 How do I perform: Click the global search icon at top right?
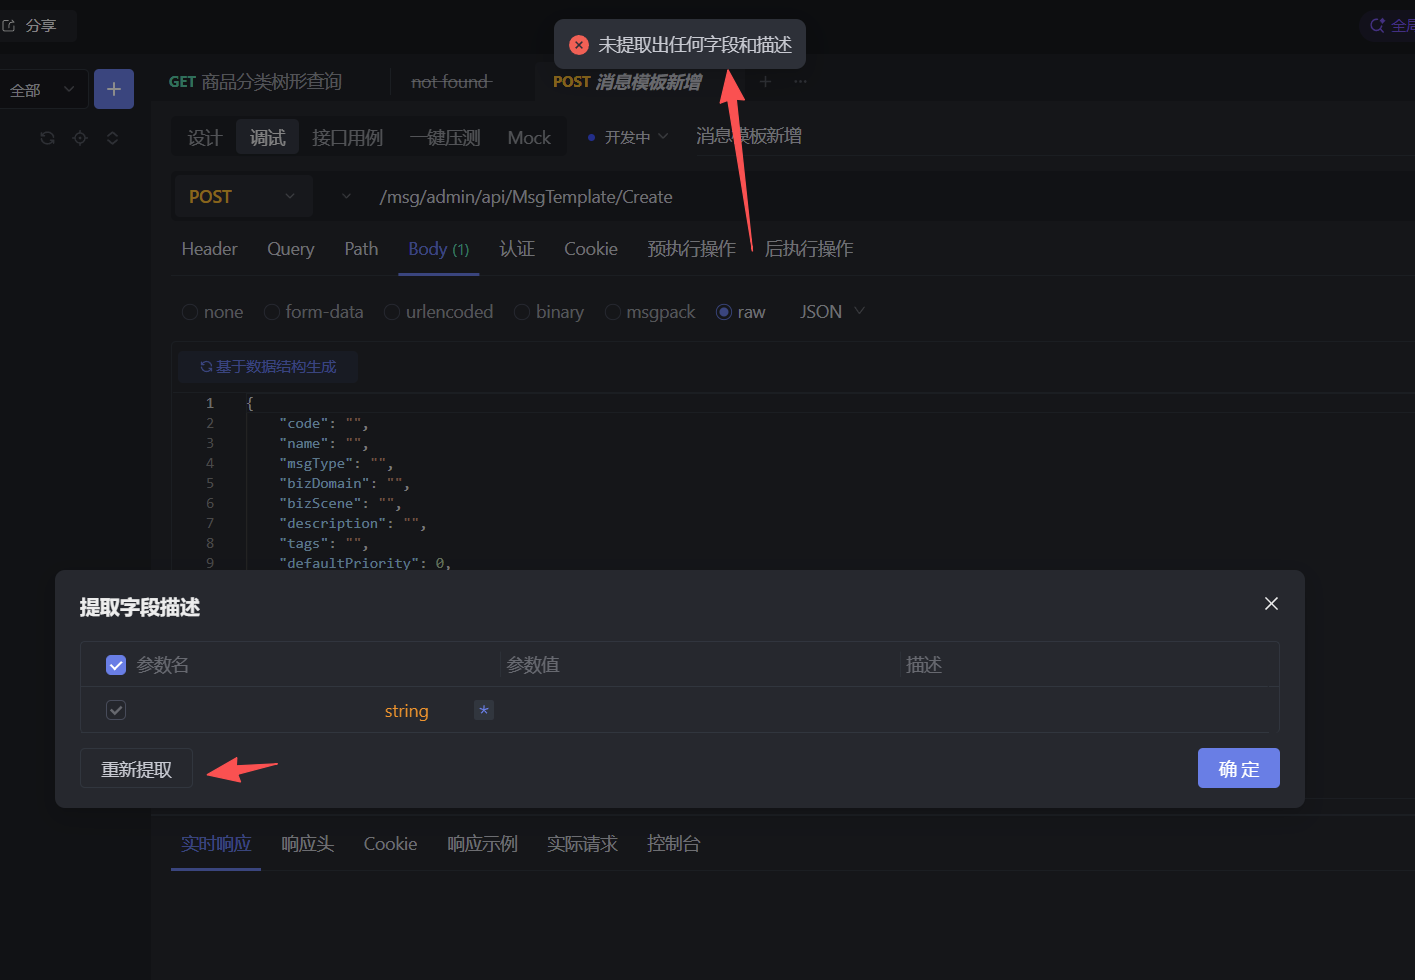1377,25
